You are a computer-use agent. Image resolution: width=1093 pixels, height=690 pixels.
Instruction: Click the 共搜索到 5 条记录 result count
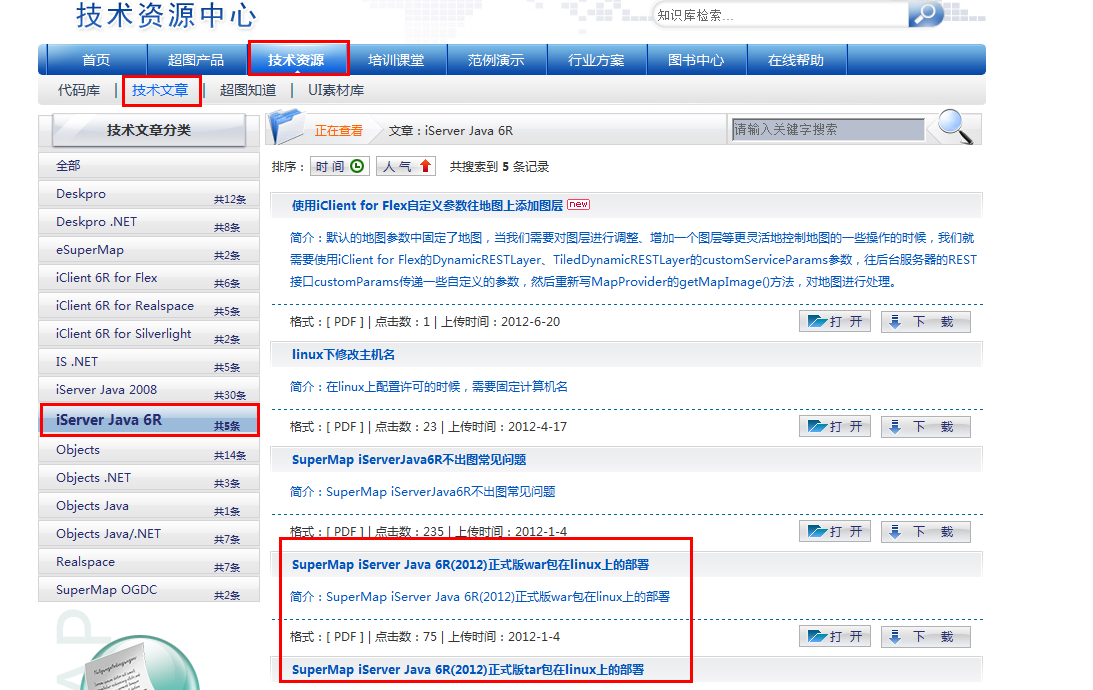tap(499, 167)
